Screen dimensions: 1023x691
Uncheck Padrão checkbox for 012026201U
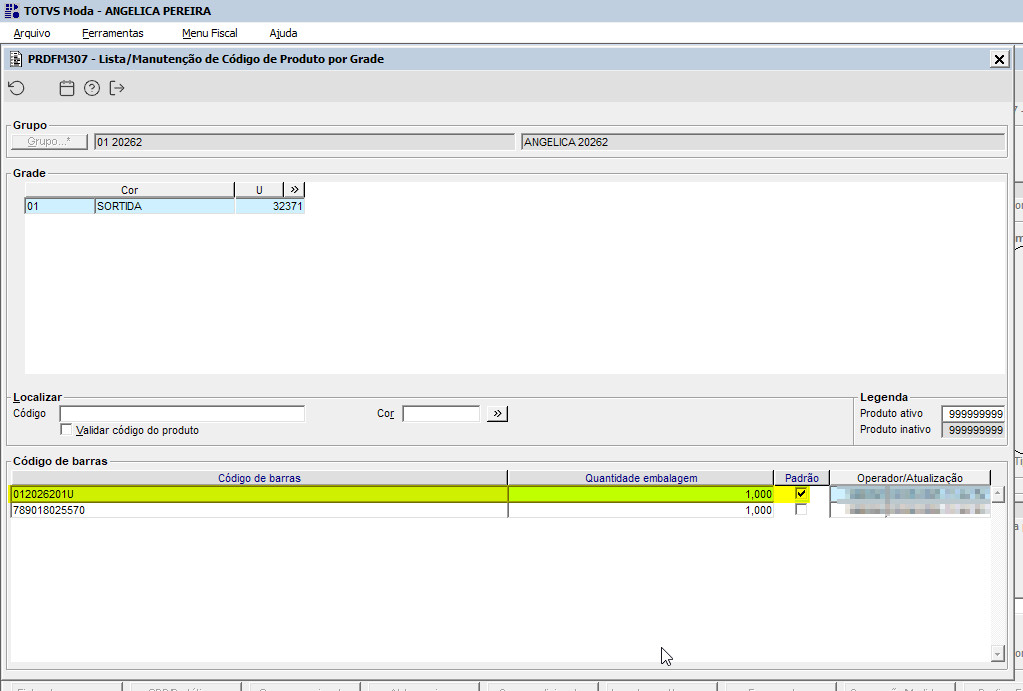[801, 494]
